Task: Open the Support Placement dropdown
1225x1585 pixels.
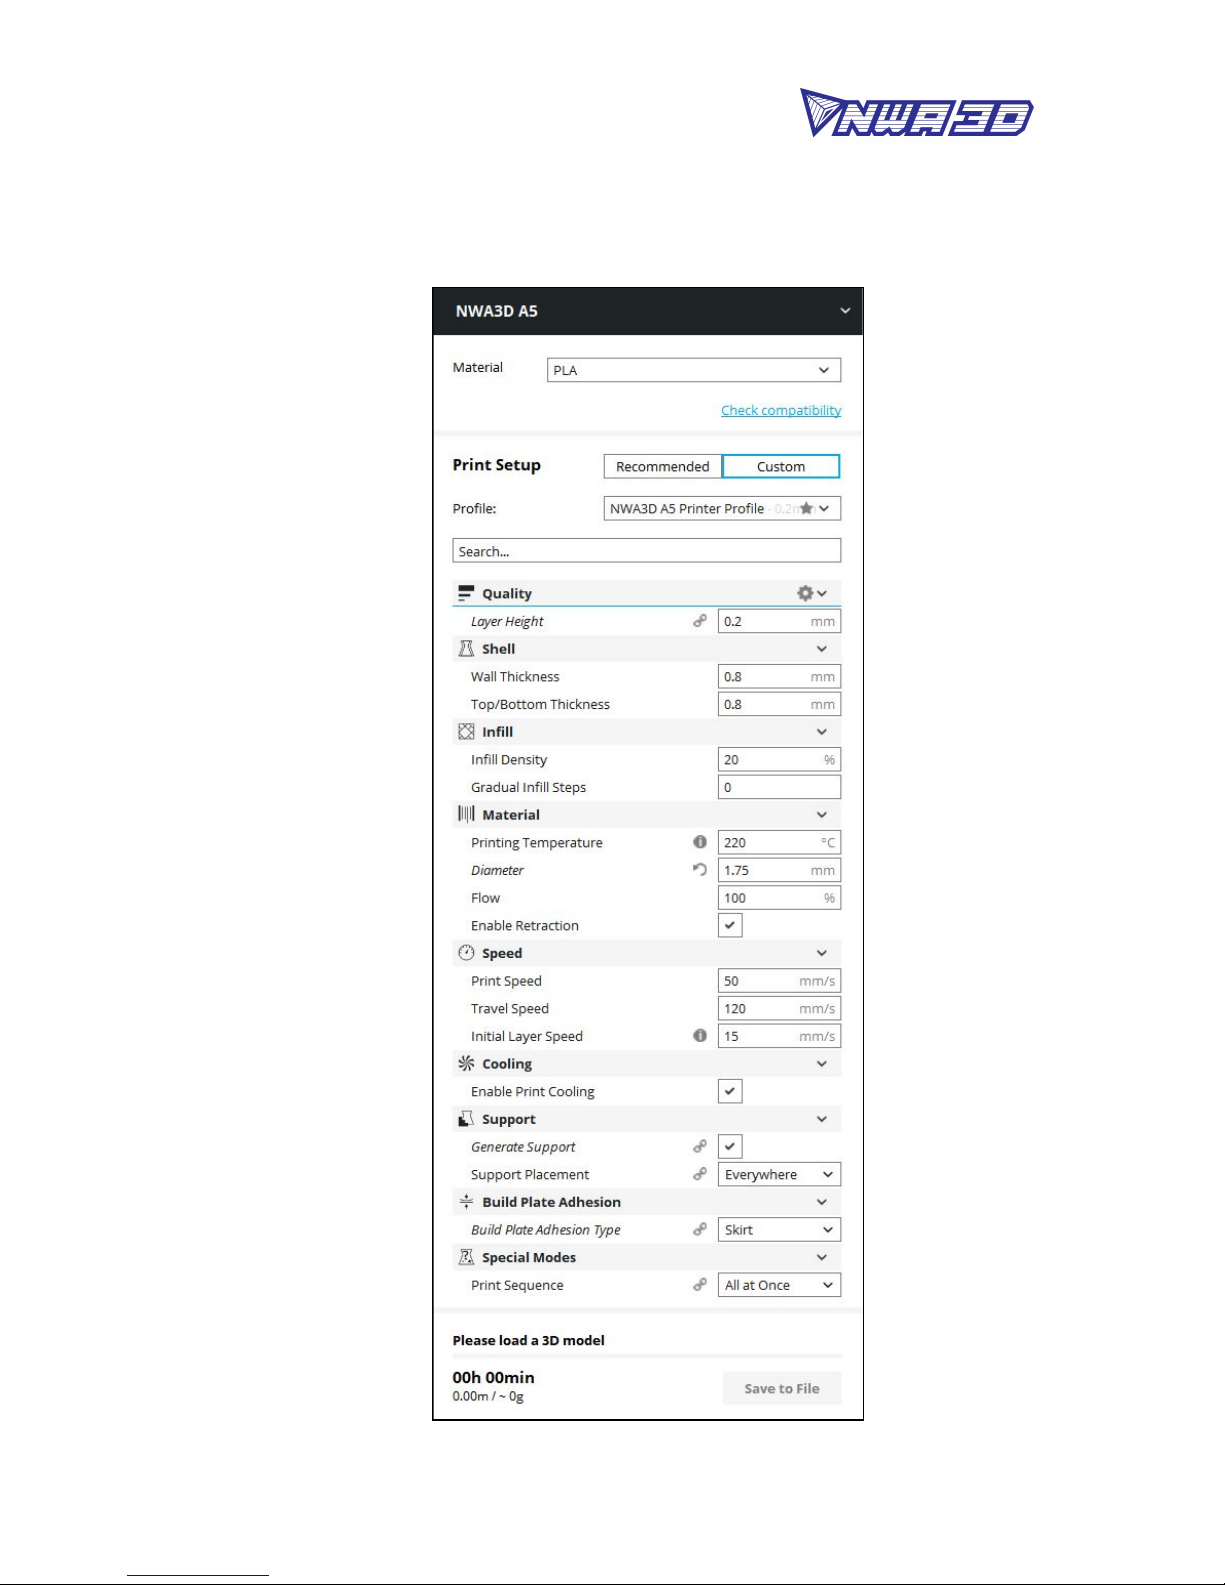Action: [779, 1174]
